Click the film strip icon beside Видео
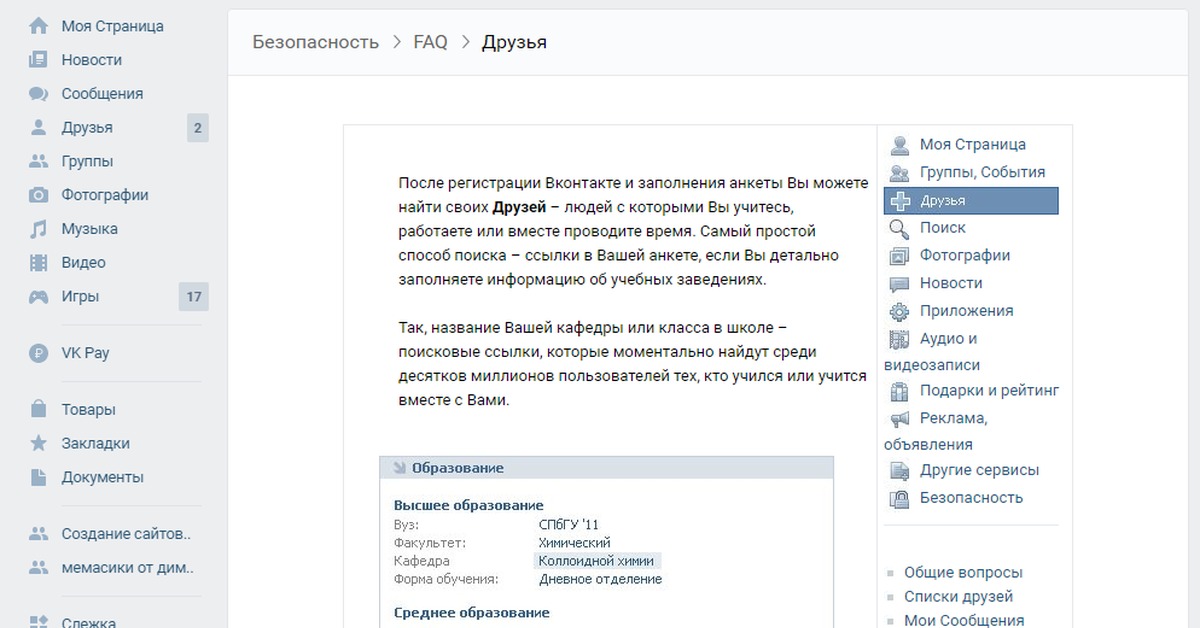 point(38,263)
